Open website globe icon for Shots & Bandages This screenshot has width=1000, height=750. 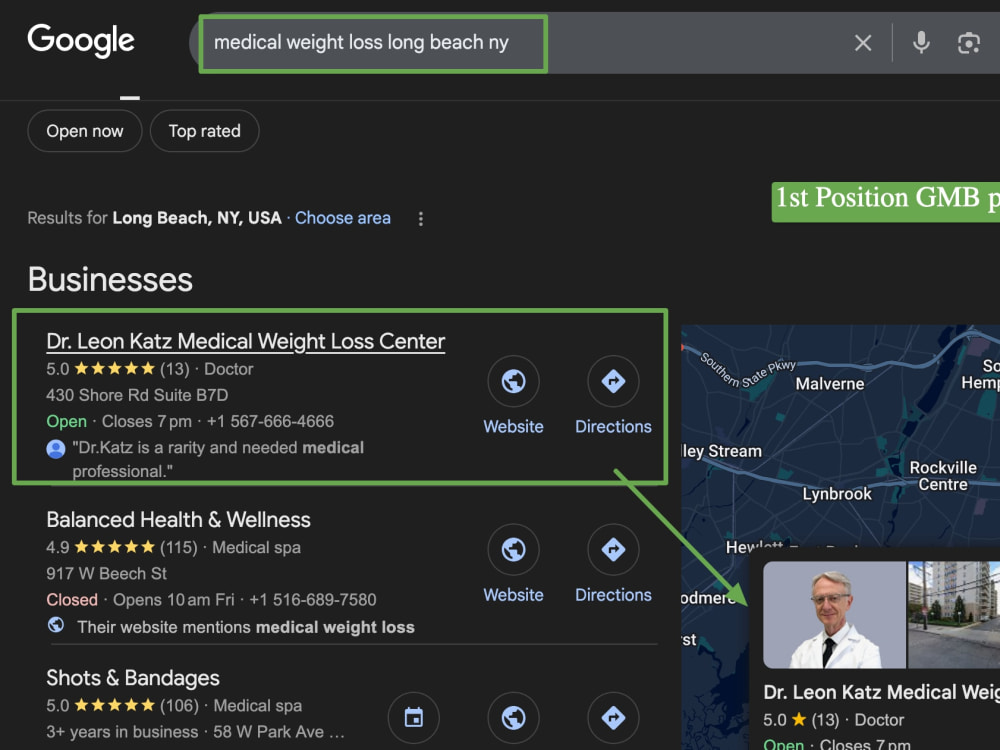tap(513, 718)
